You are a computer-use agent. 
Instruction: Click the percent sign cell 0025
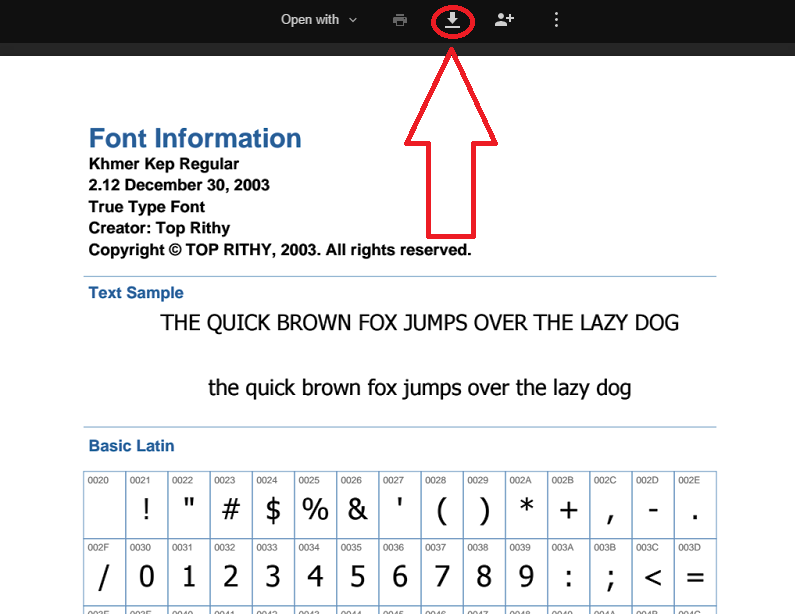click(315, 505)
